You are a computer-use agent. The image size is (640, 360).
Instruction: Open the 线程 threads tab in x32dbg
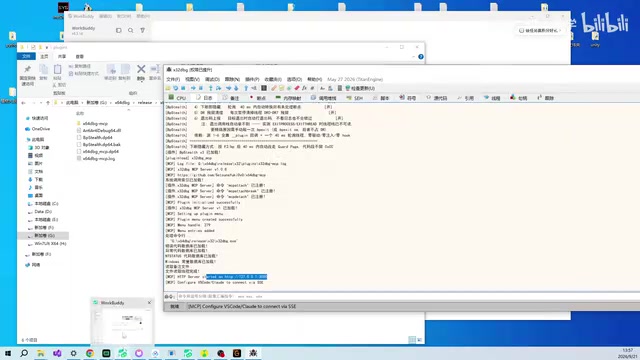click(x=492, y=98)
